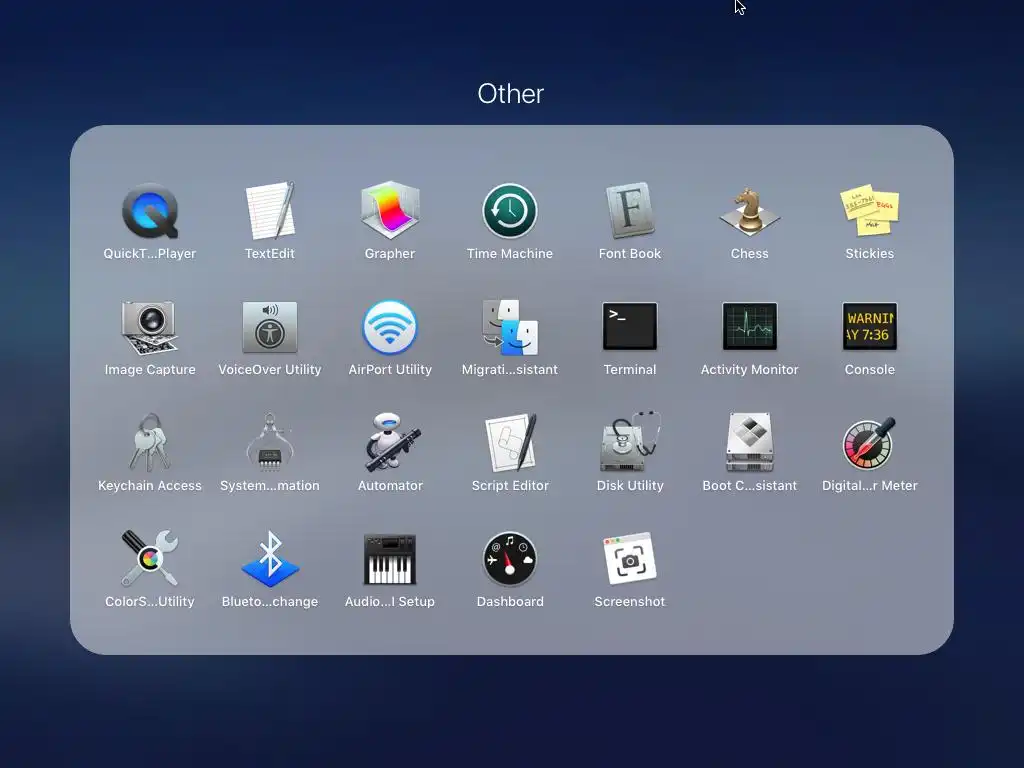
Task: Open the Stickies app icon
Action: (869, 211)
